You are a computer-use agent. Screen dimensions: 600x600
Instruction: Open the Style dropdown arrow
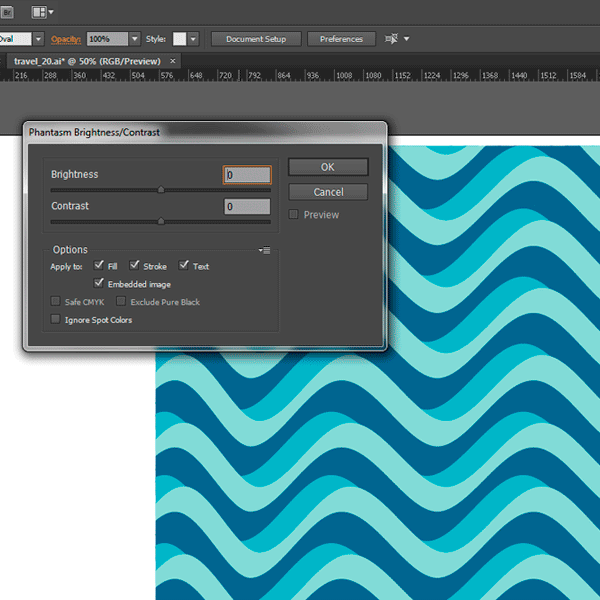pyautogui.click(x=193, y=39)
